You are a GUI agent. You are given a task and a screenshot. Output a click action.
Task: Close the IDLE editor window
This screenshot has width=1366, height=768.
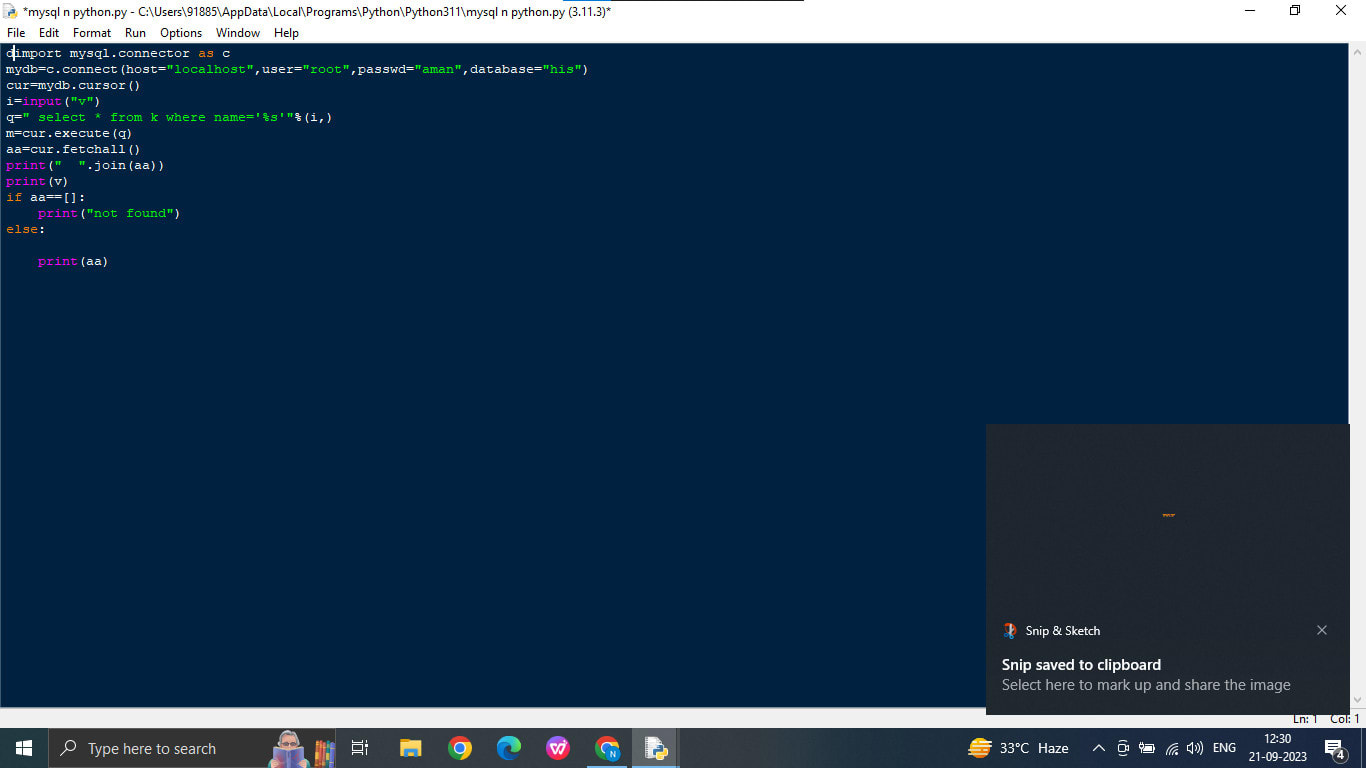point(1342,11)
